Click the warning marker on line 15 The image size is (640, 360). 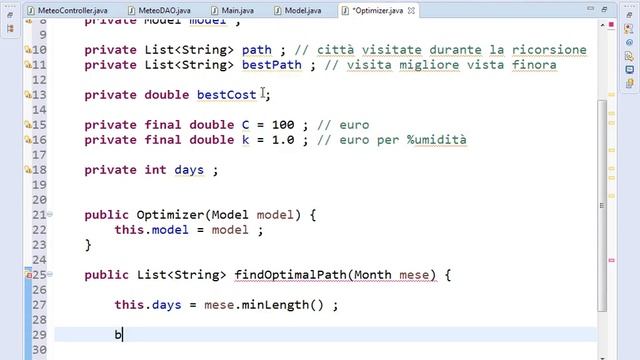click(28, 125)
